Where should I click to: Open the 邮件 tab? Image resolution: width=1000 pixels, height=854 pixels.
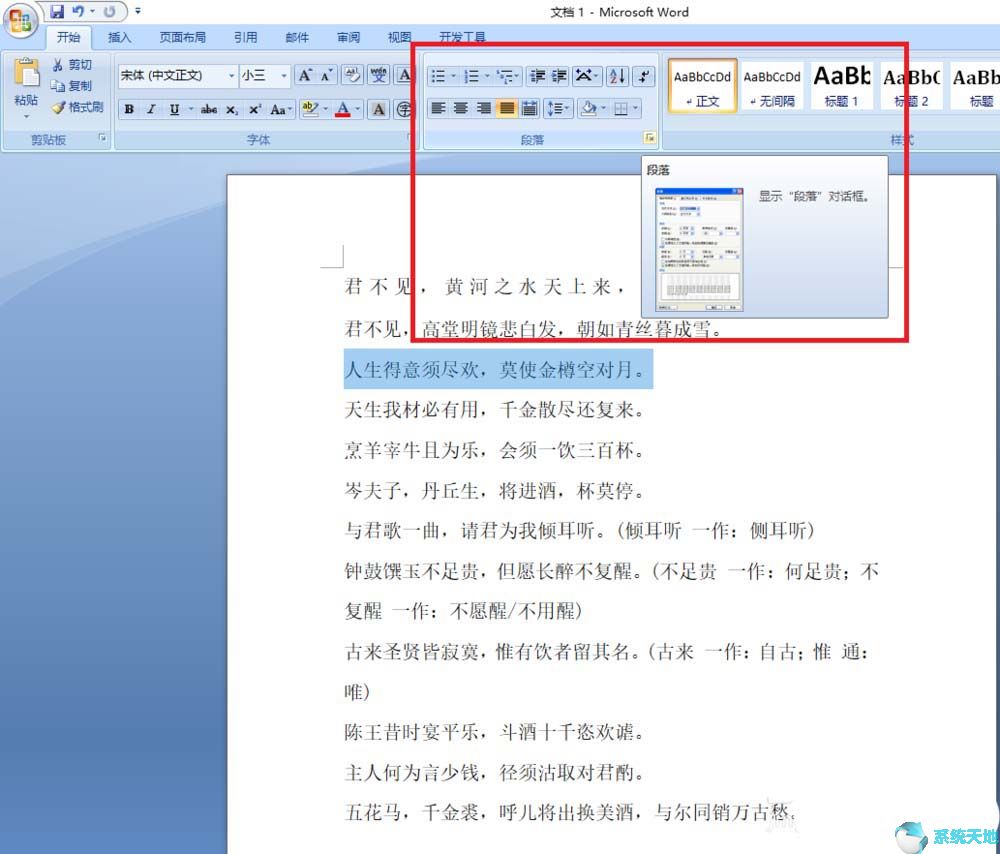tap(297, 37)
